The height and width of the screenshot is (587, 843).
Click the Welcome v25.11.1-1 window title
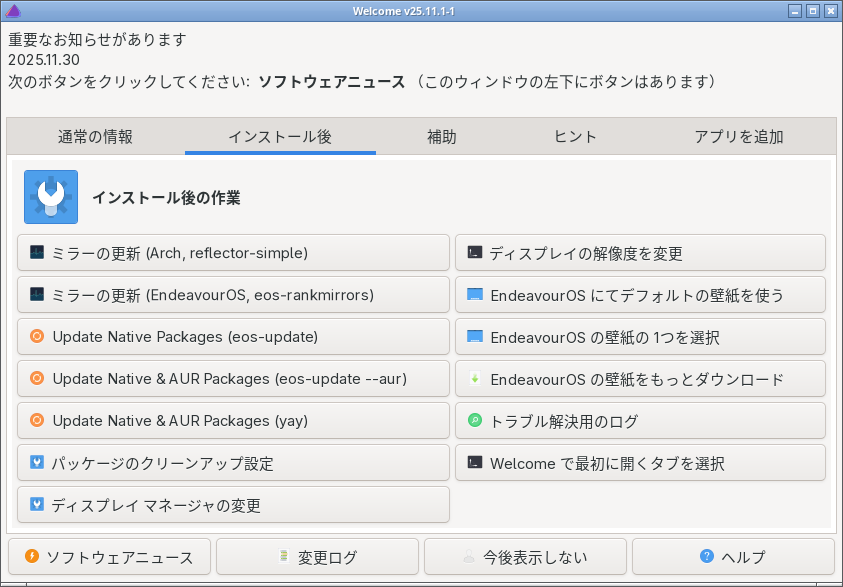[x=403, y=11]
